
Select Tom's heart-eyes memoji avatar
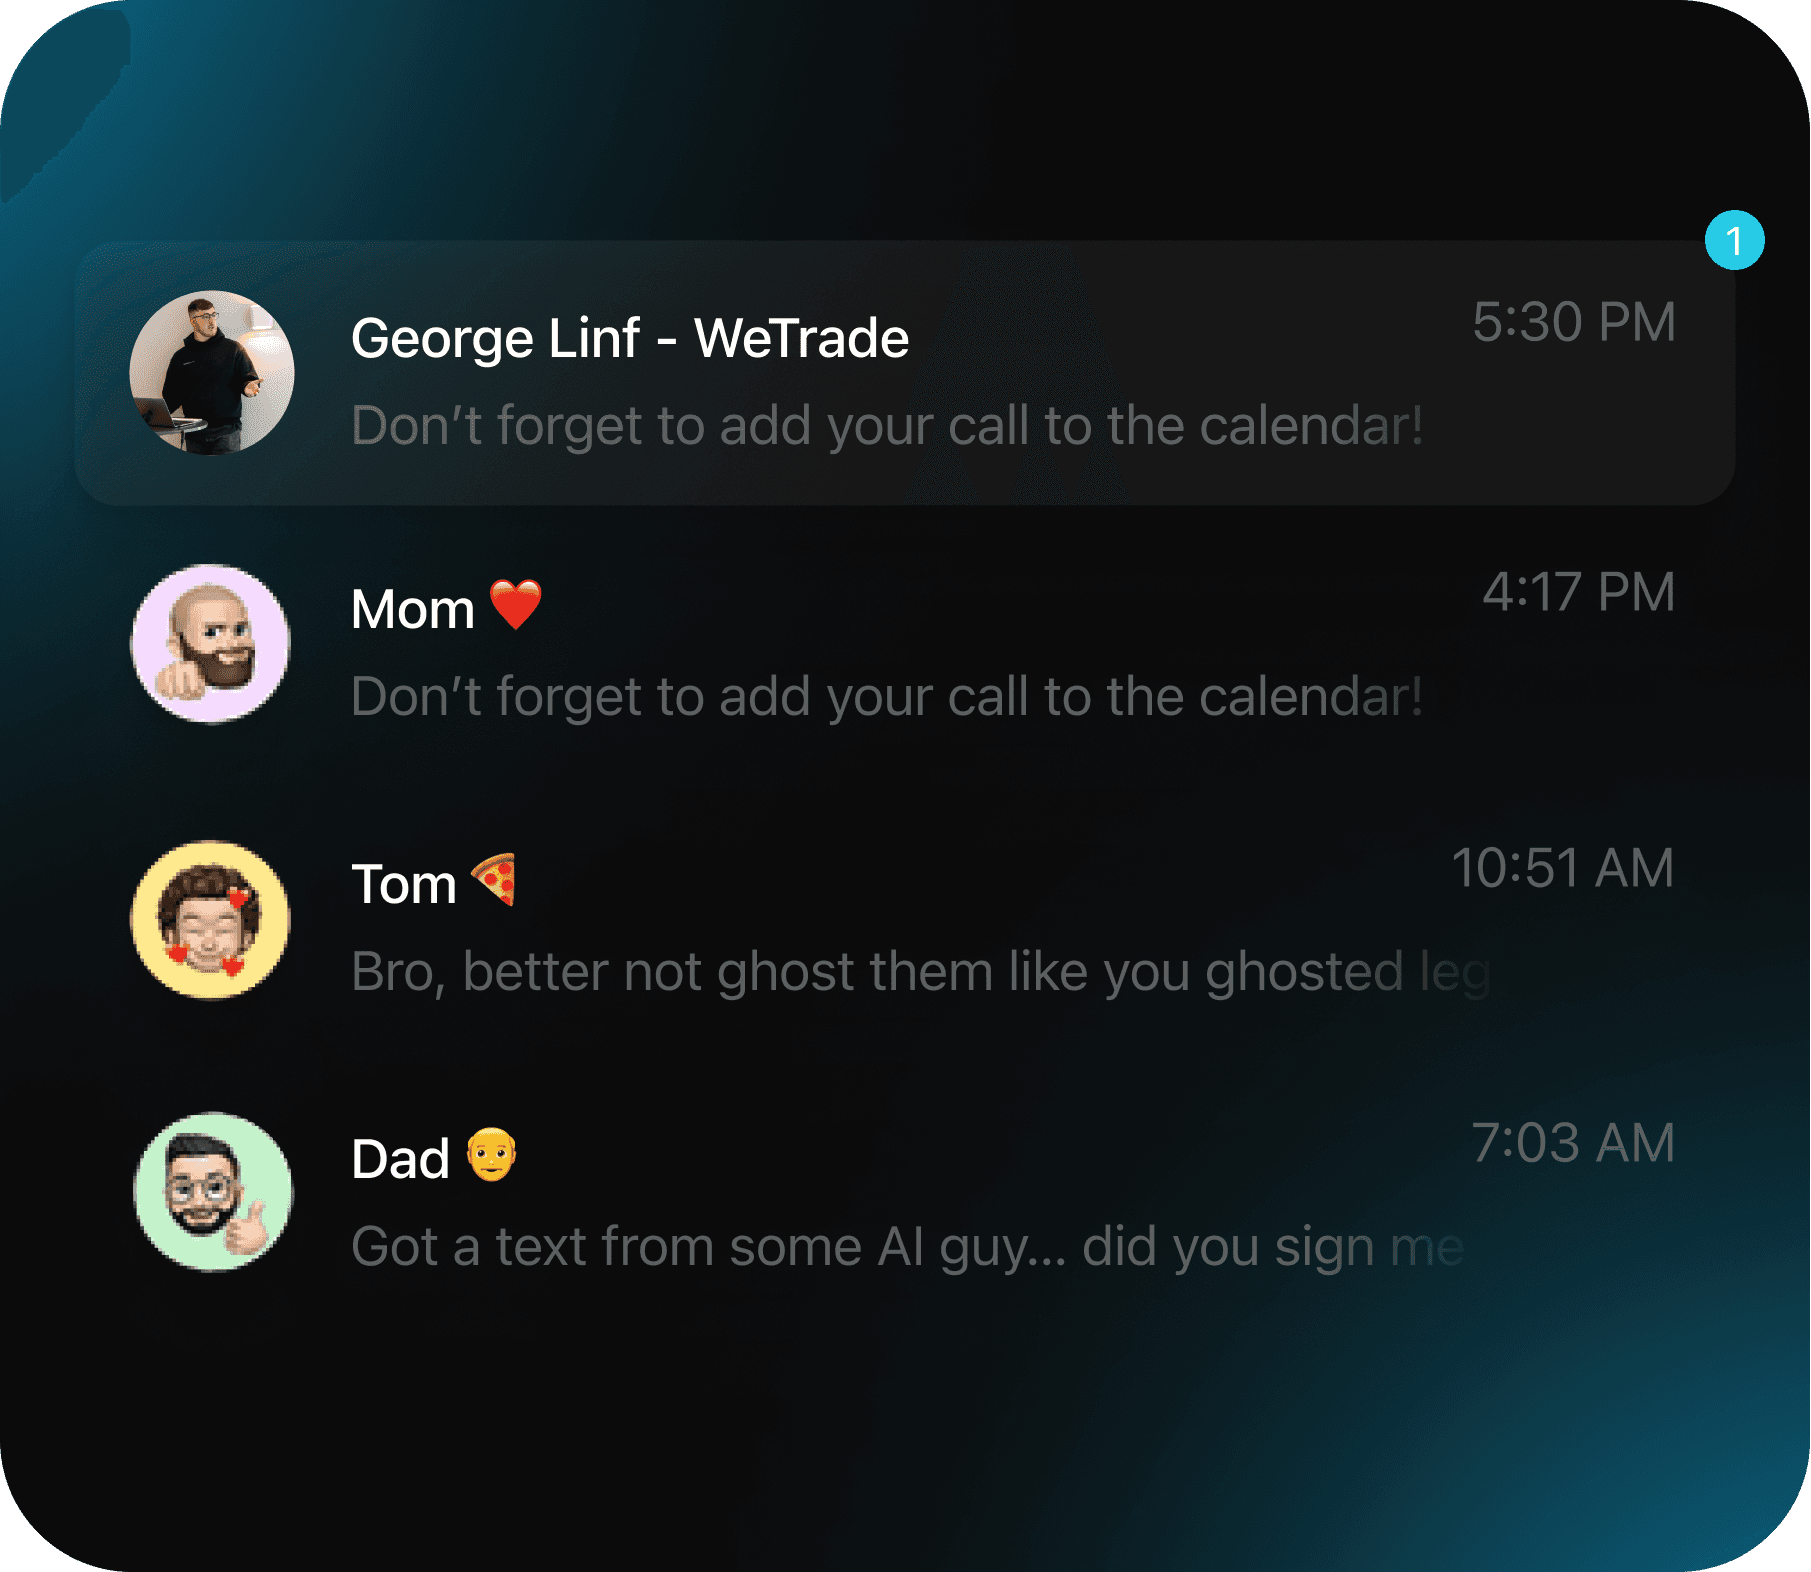[211, 919]
